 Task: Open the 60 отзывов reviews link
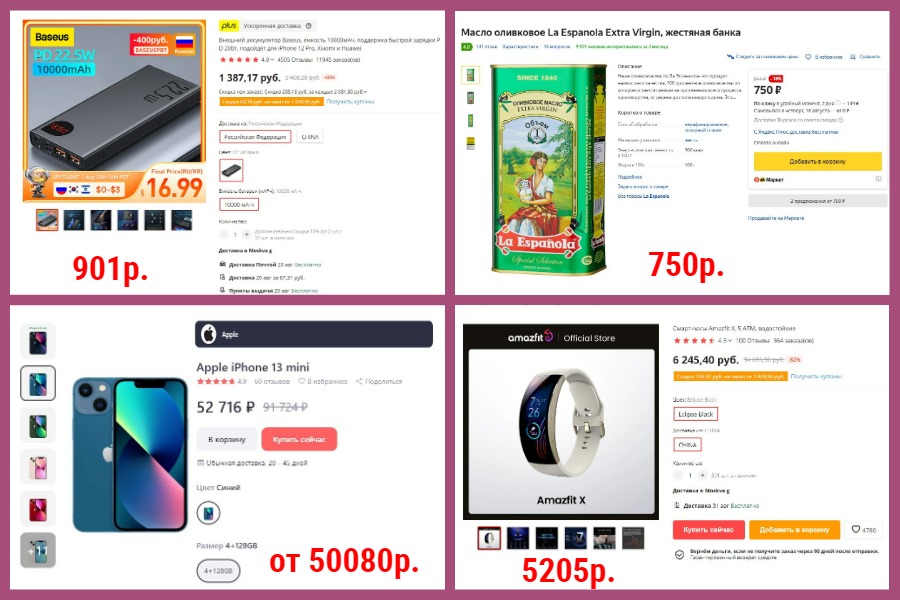pyautogui.click(x=271, y=381)
